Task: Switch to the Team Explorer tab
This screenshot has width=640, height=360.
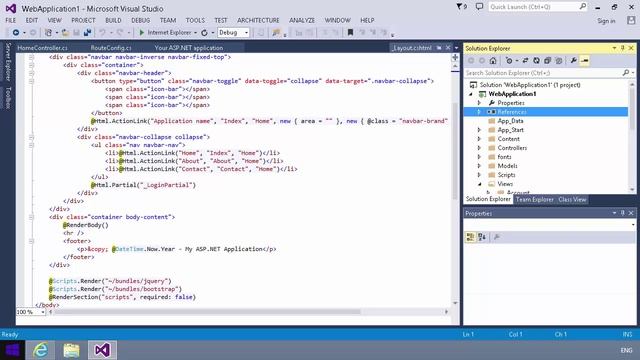Action: [535, 200]
